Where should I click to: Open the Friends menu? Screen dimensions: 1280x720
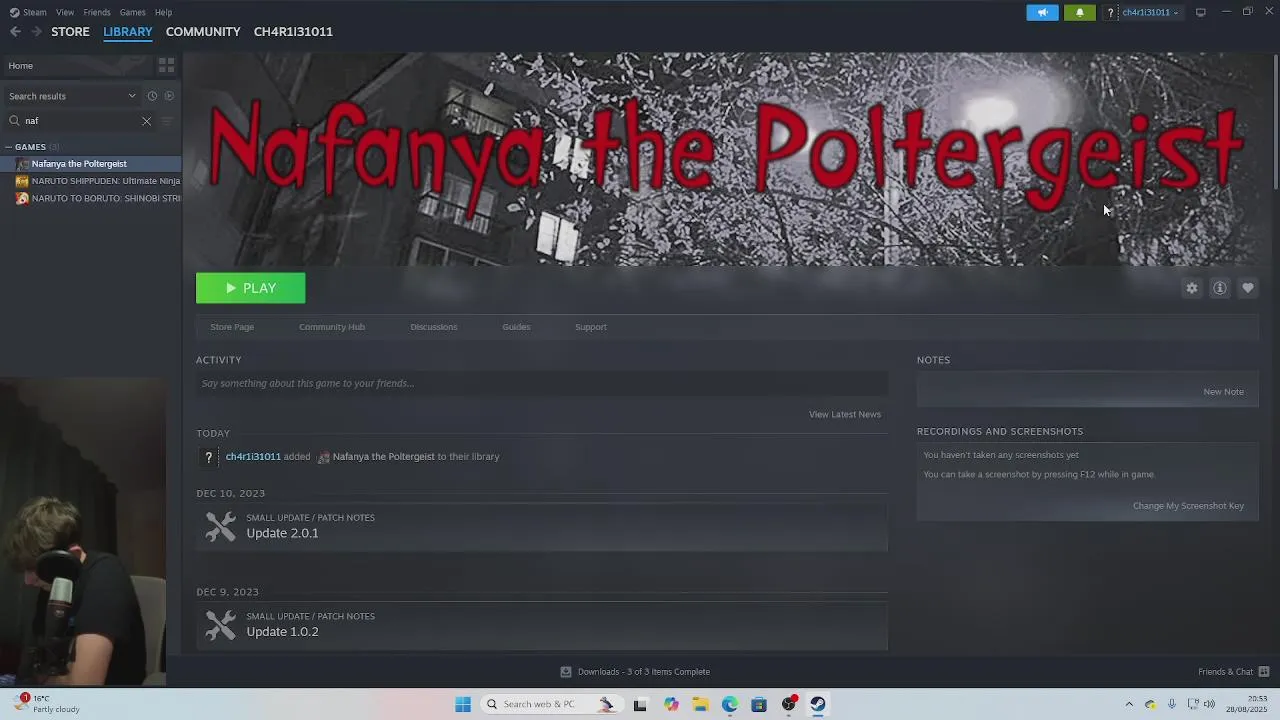coord(97,12)
